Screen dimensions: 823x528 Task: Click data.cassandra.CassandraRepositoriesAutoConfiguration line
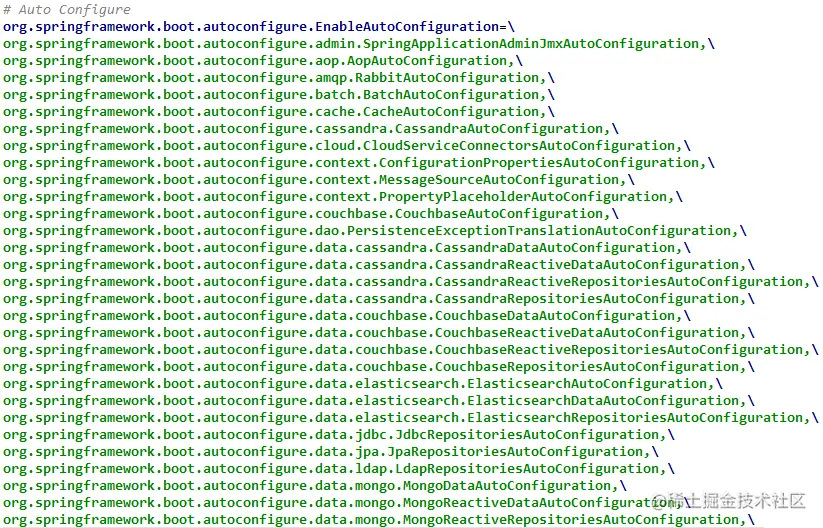pyautogui.click(x=379, y=299)
